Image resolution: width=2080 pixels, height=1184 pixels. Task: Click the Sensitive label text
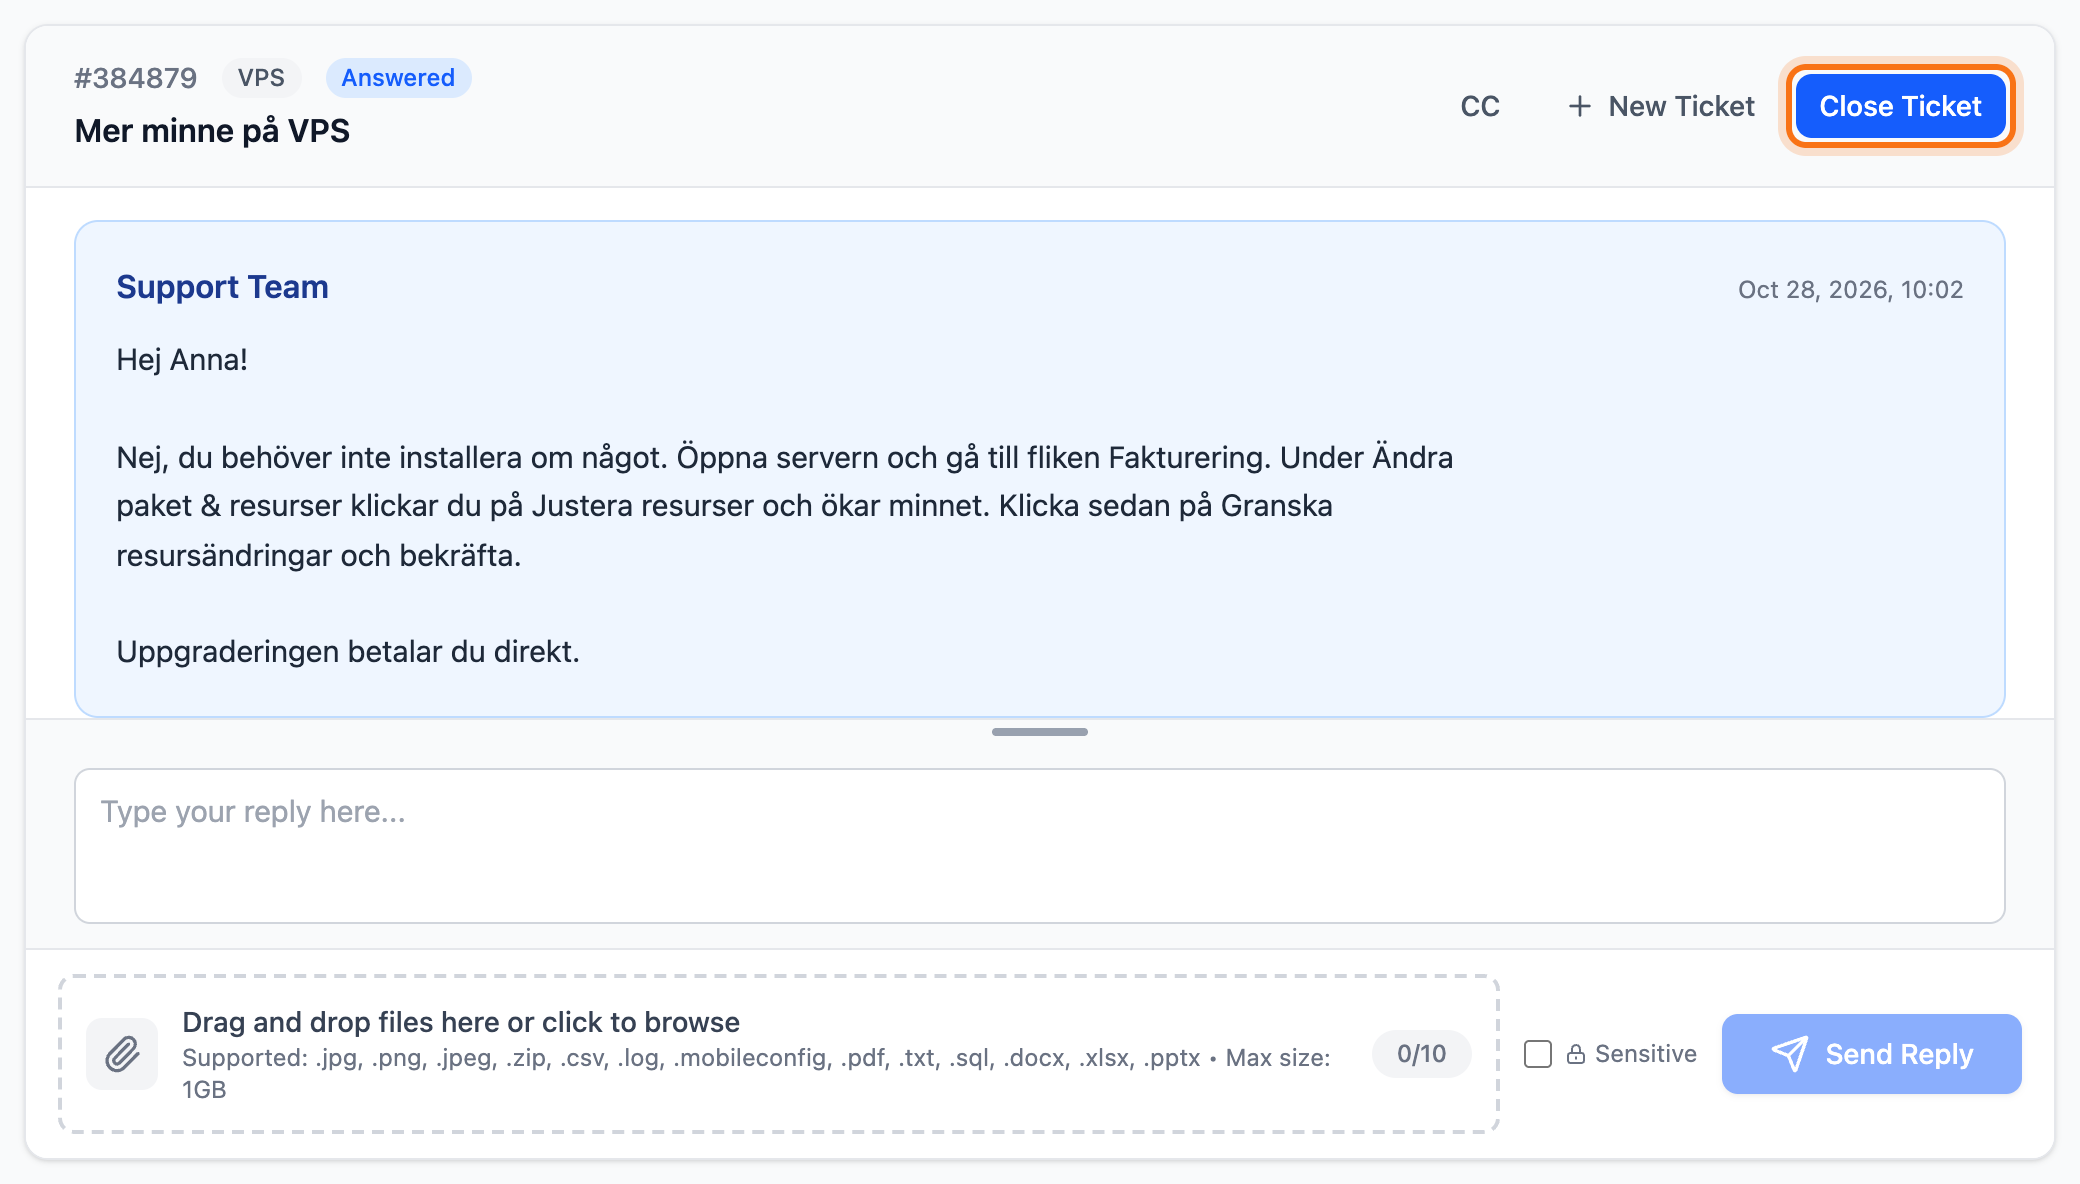click(x=1645, y=1054)
